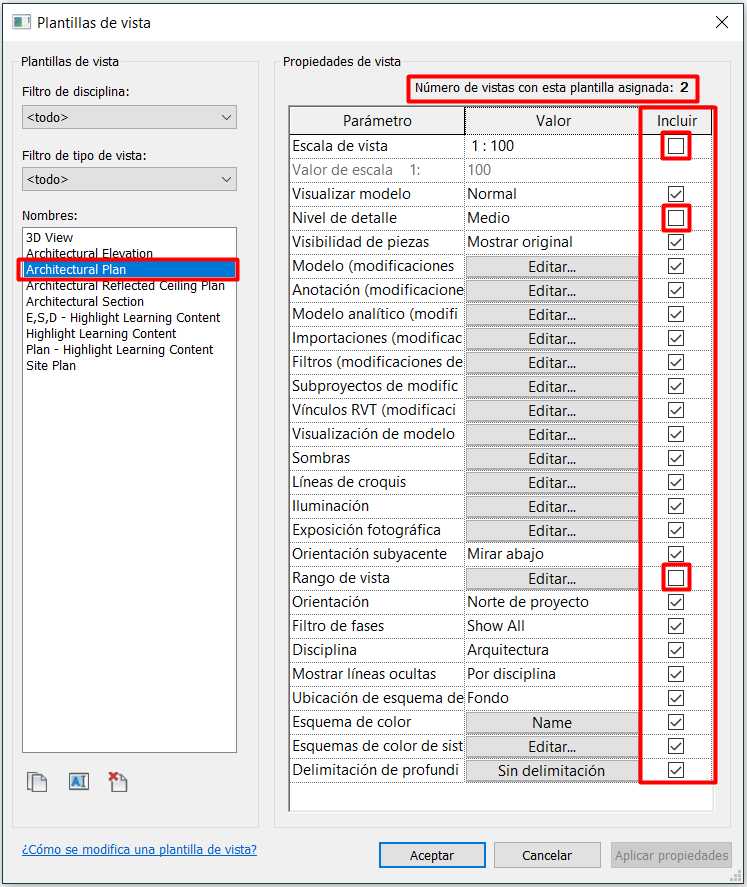Image resolution: width=747 pixels, height=887 pixels.
Task: Uncheck Incluir for Mostrar líneas ocultas
Action: [676, 674]
